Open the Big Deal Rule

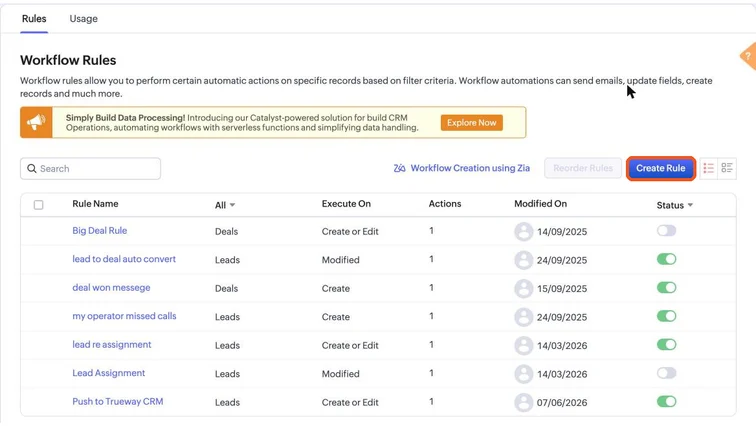(x=100, y=230)
